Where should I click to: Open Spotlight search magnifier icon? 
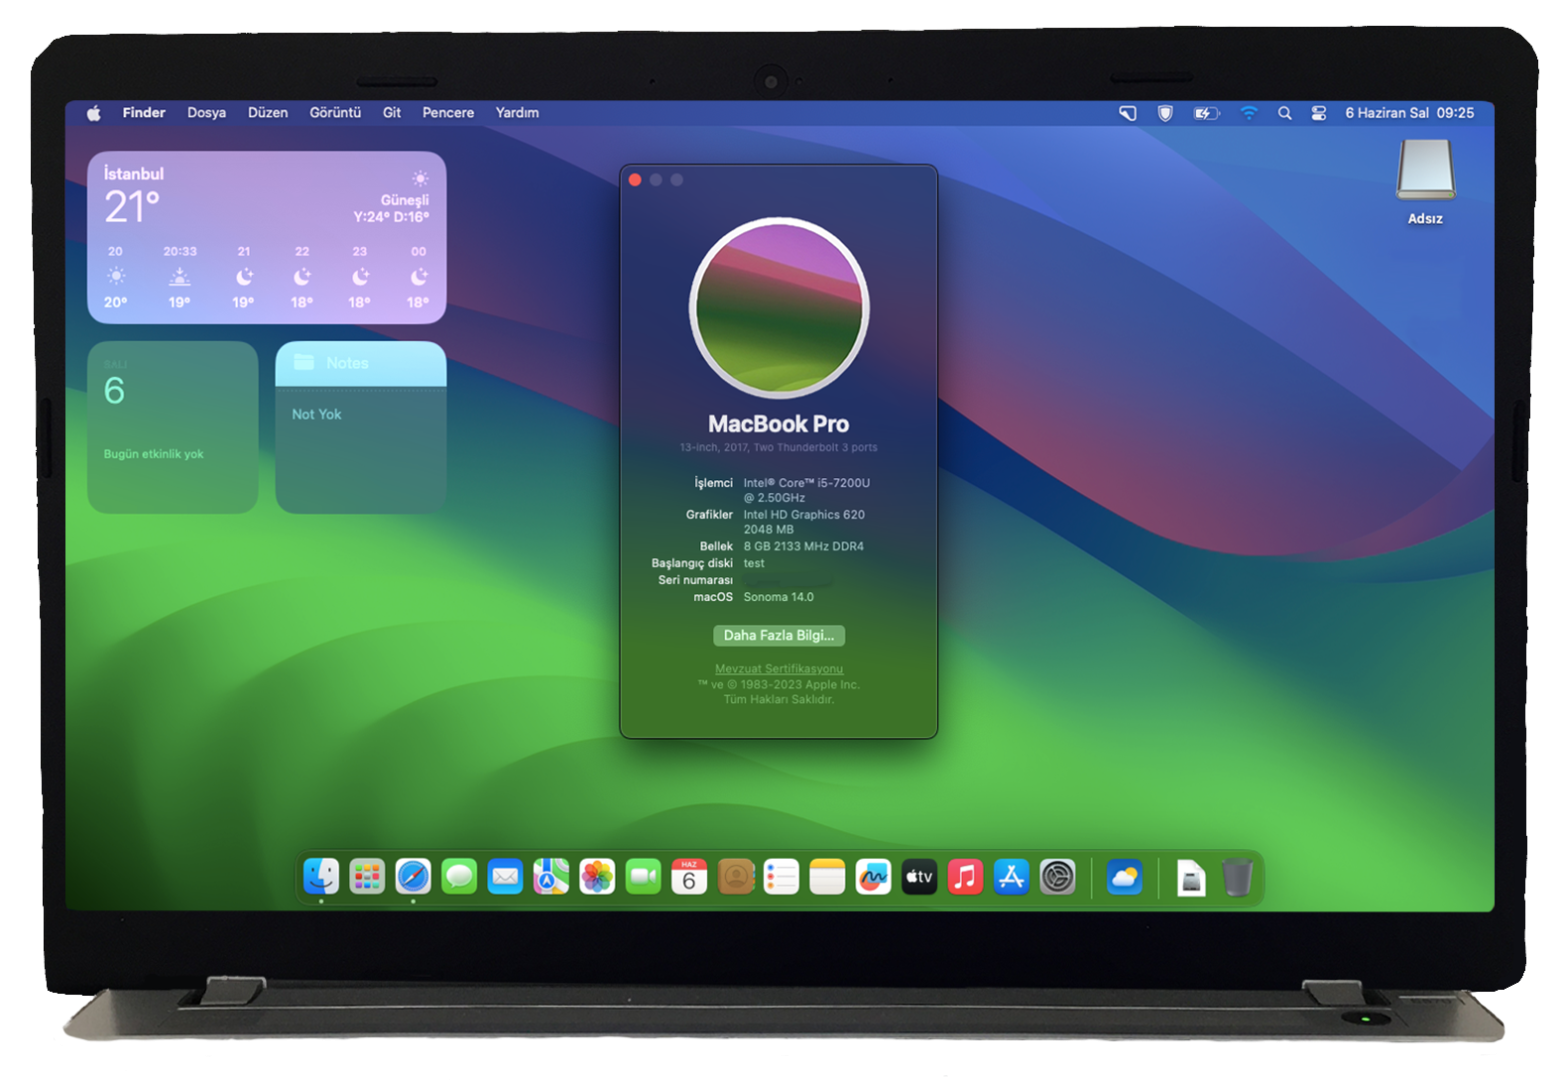pos(1285,113)
